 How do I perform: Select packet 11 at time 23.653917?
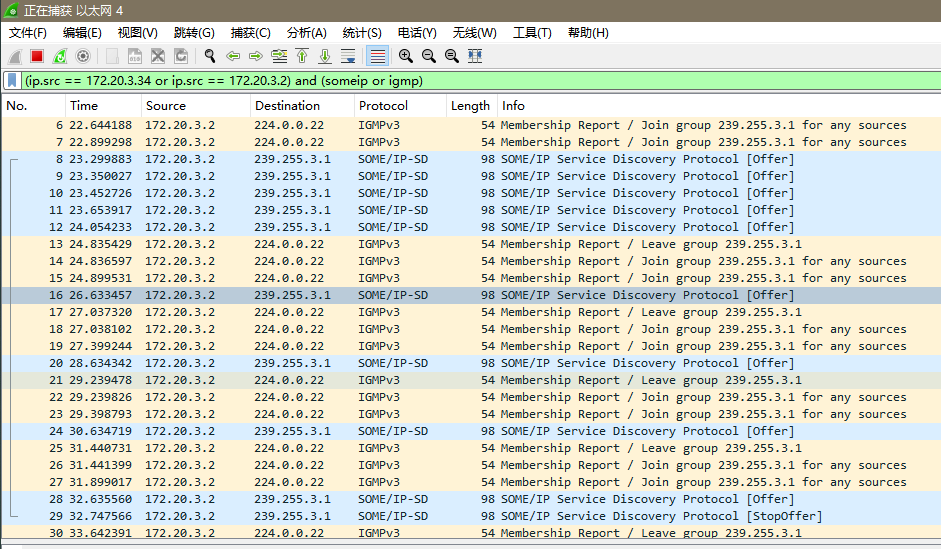tap(471, 210)
